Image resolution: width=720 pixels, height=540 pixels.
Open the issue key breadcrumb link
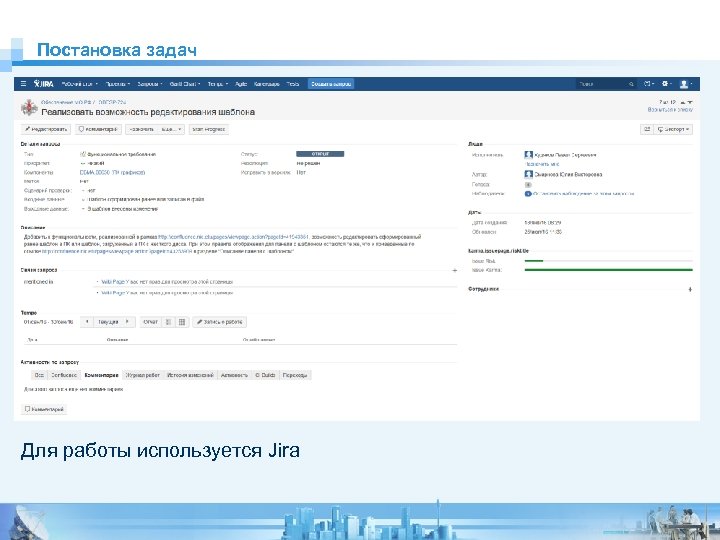(112, 102)
